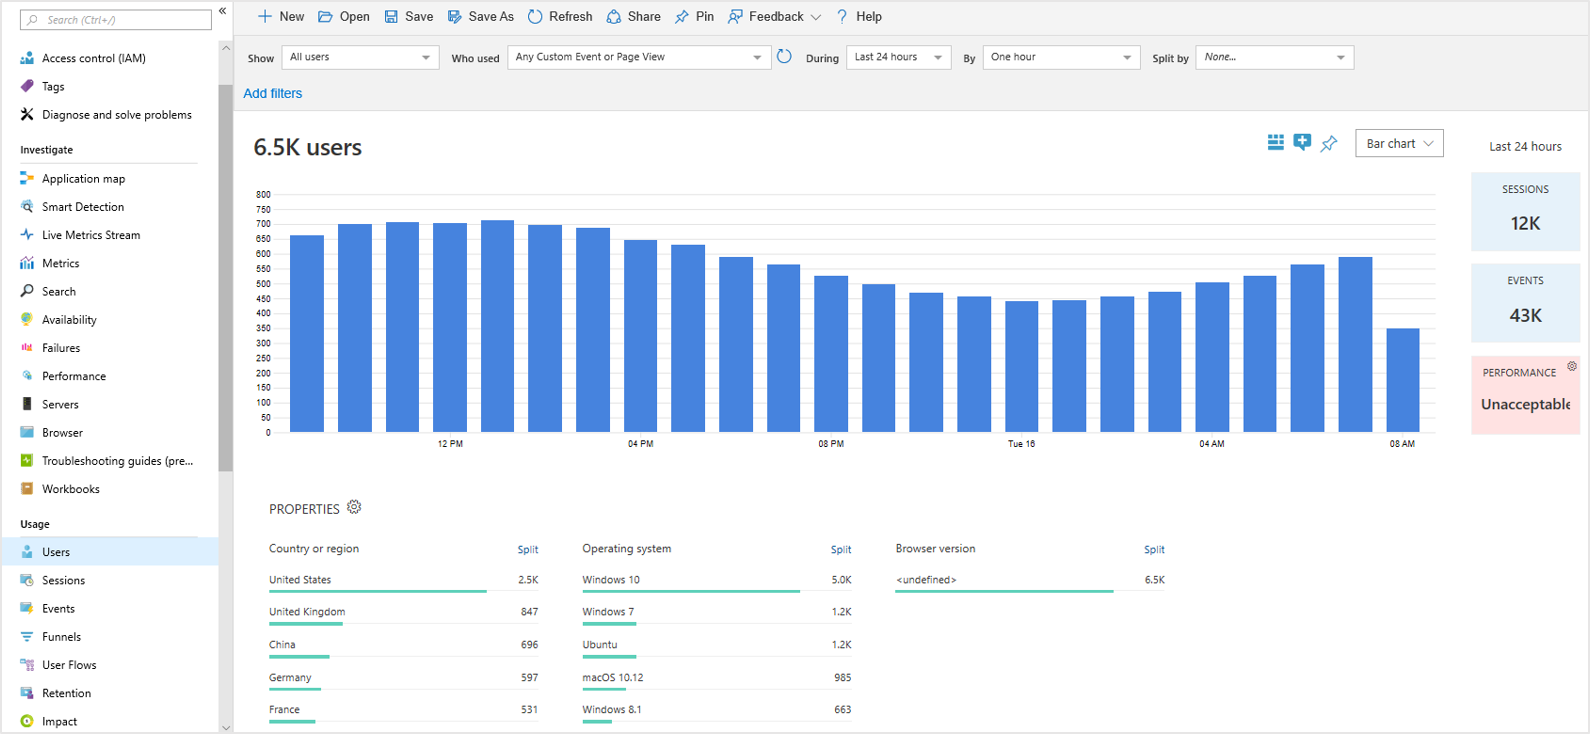Click the last chart bar at 08 AM
Screen dimensions: 1590x734
pos(1402,380)
